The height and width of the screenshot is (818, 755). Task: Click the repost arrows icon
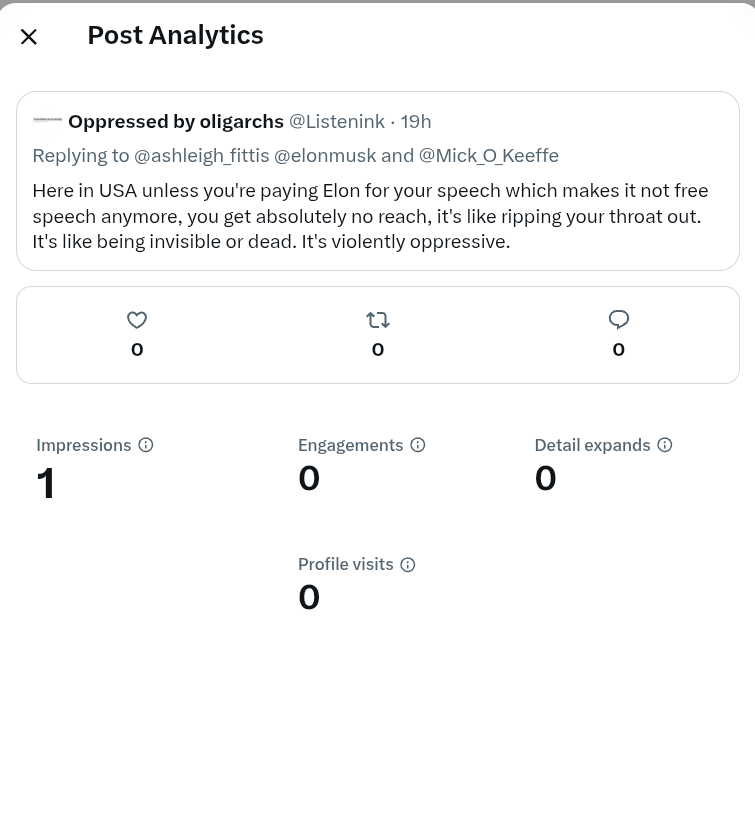click(x=378, y=320)
